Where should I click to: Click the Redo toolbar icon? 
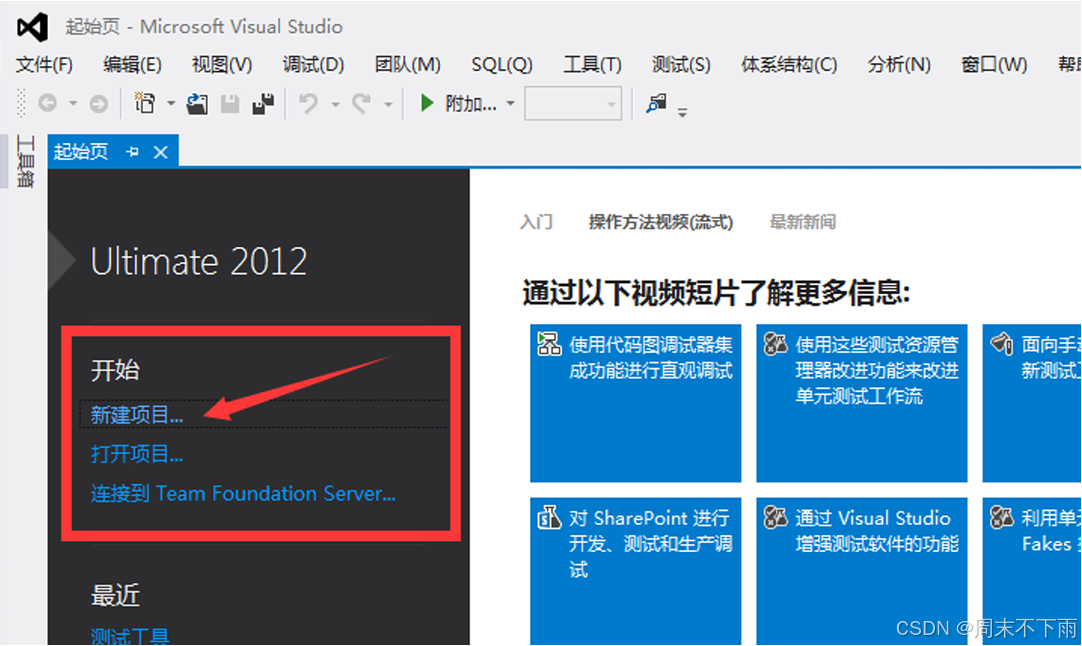pyautogui.click(x=362, y=104)
